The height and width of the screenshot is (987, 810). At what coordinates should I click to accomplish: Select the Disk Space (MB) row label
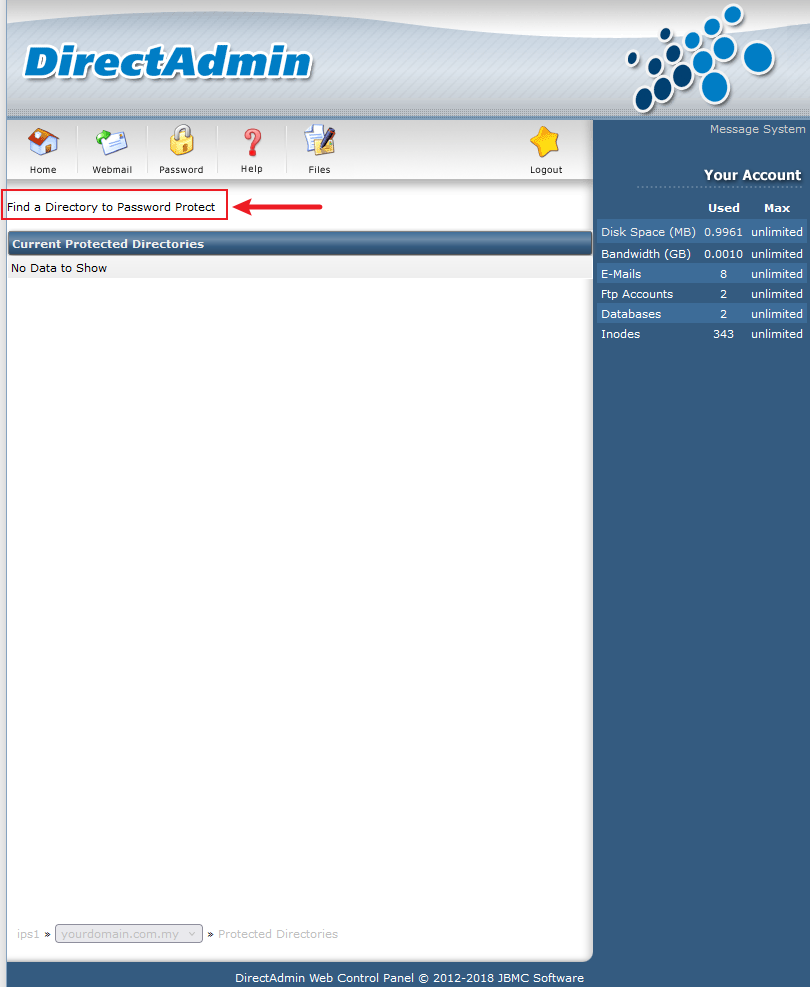648,232
